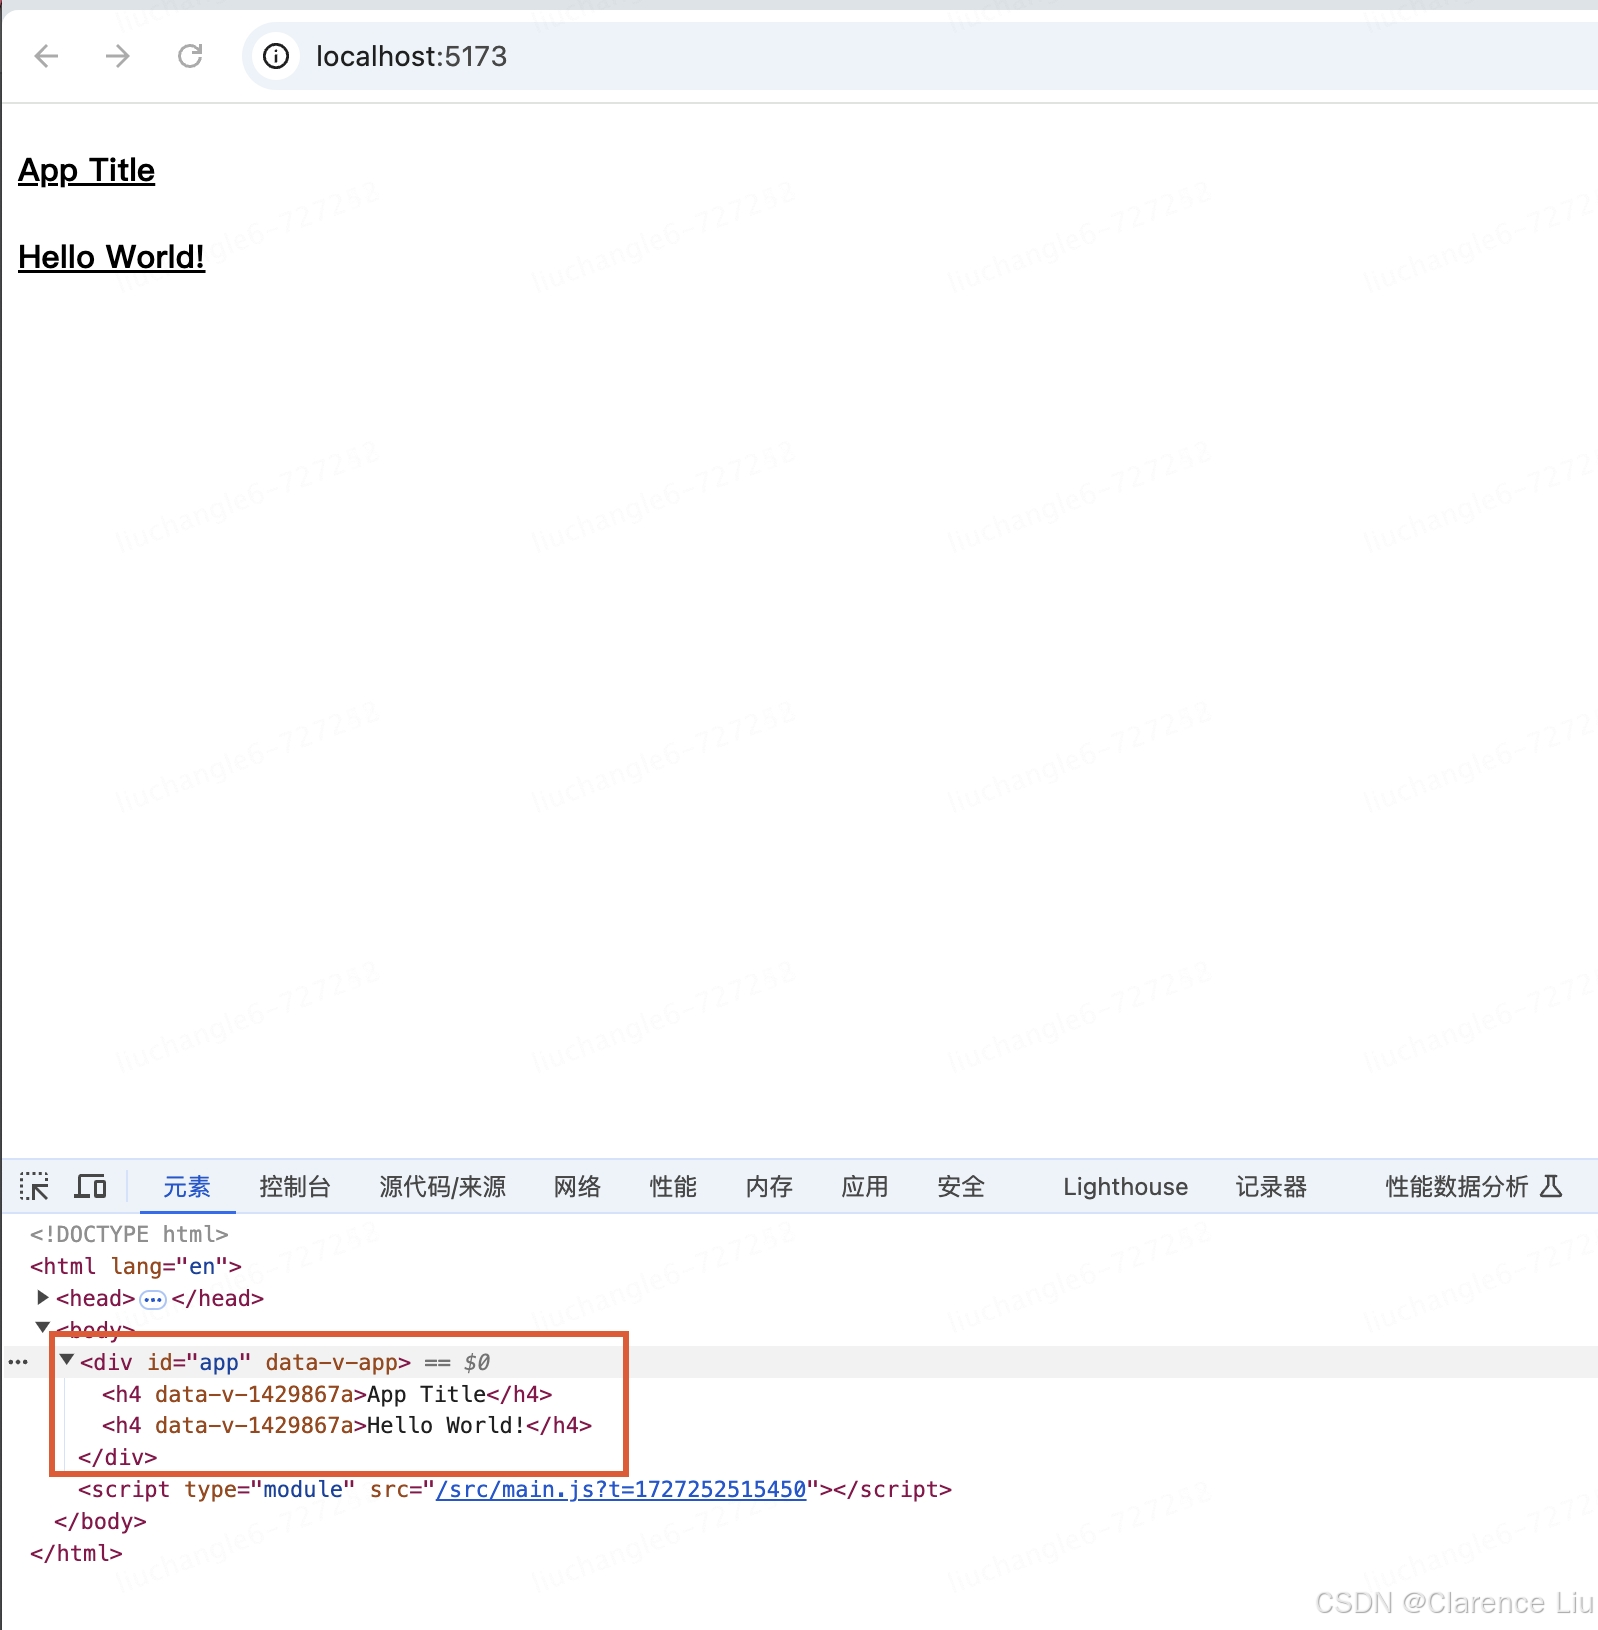Collapse the div id="app" node

point(67,1360)
